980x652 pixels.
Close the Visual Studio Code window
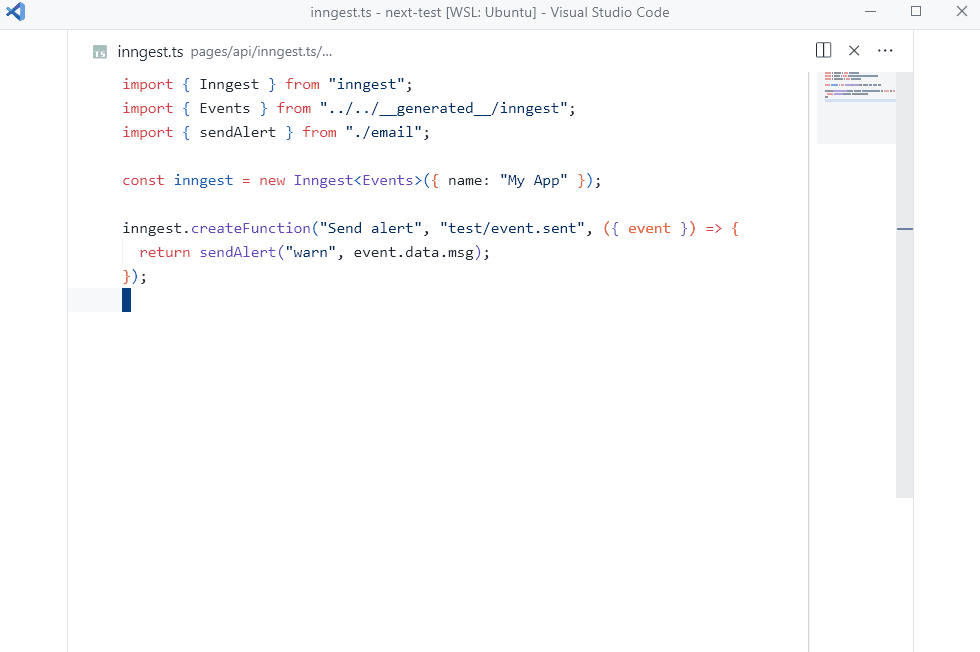(962, 11)
